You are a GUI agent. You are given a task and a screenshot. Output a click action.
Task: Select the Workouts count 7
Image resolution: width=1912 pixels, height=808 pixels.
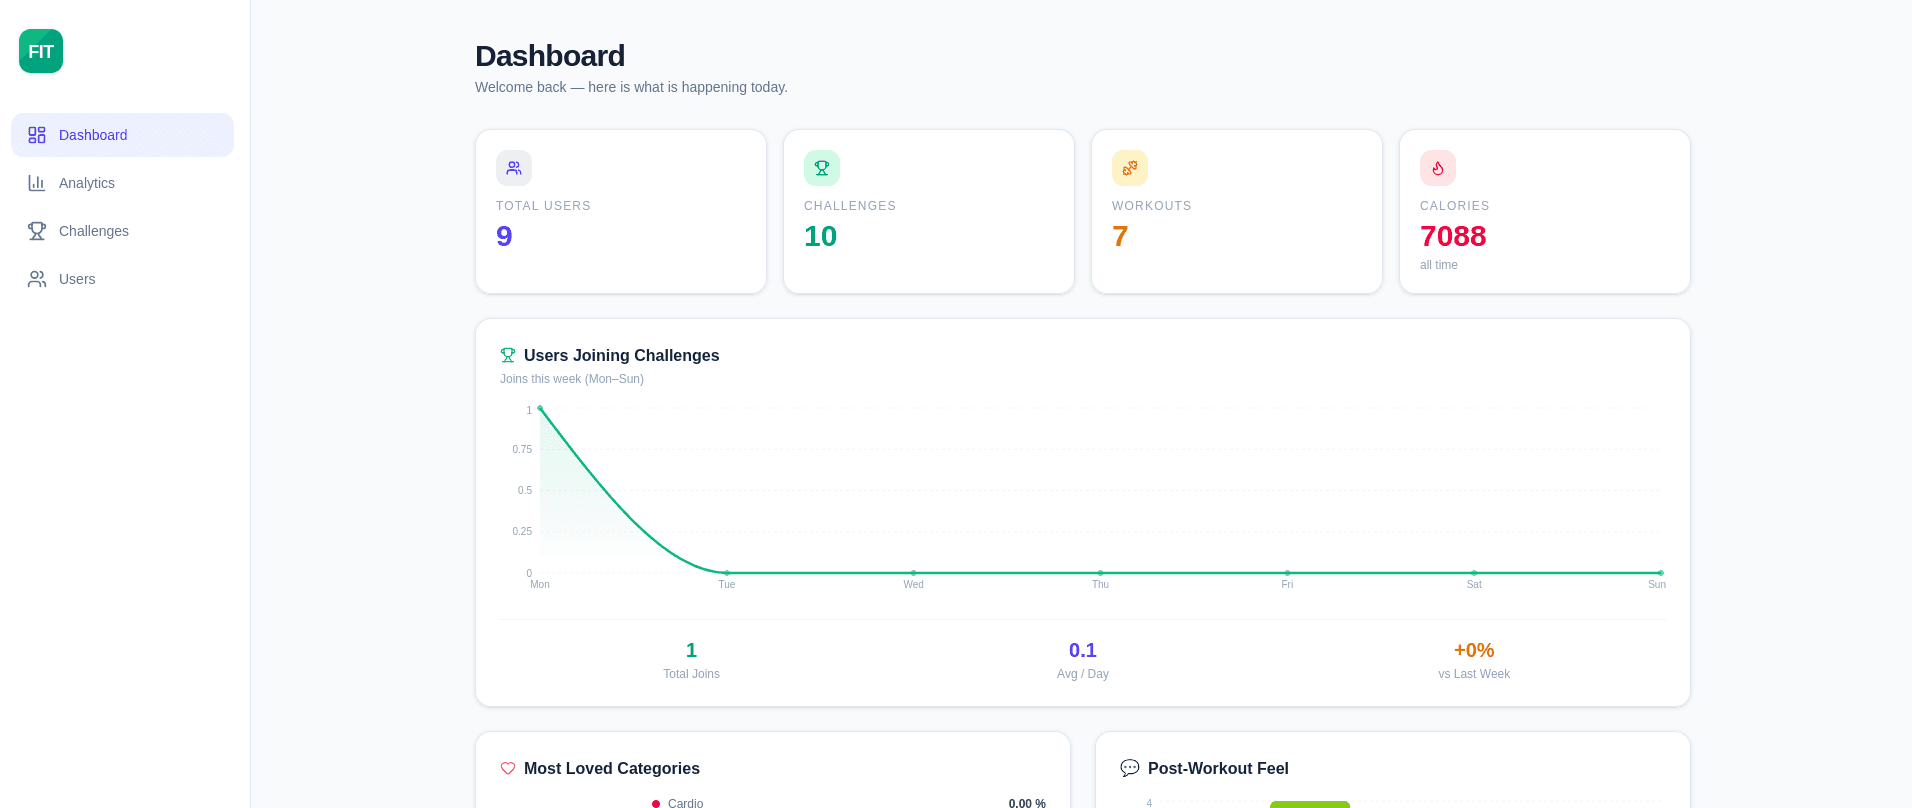pyautogui.click(x=1120, y=236)
